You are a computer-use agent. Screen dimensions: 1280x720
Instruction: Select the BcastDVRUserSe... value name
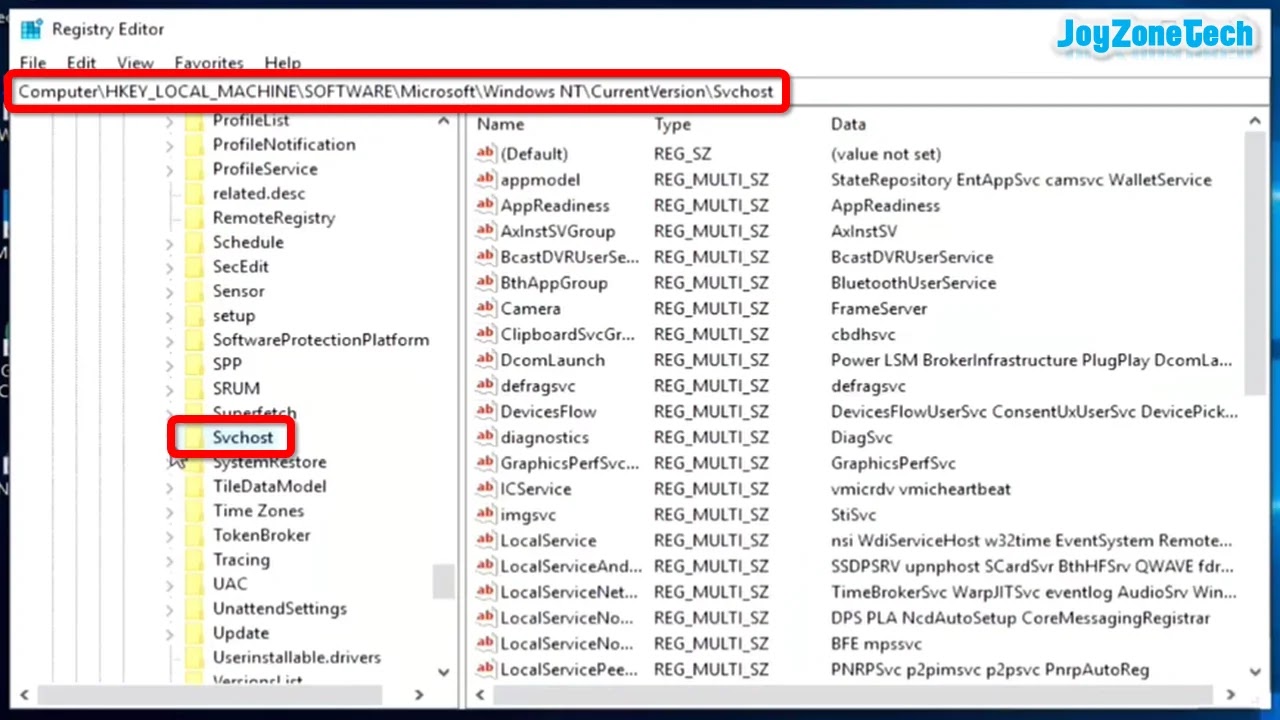click(x=569, y=257)
